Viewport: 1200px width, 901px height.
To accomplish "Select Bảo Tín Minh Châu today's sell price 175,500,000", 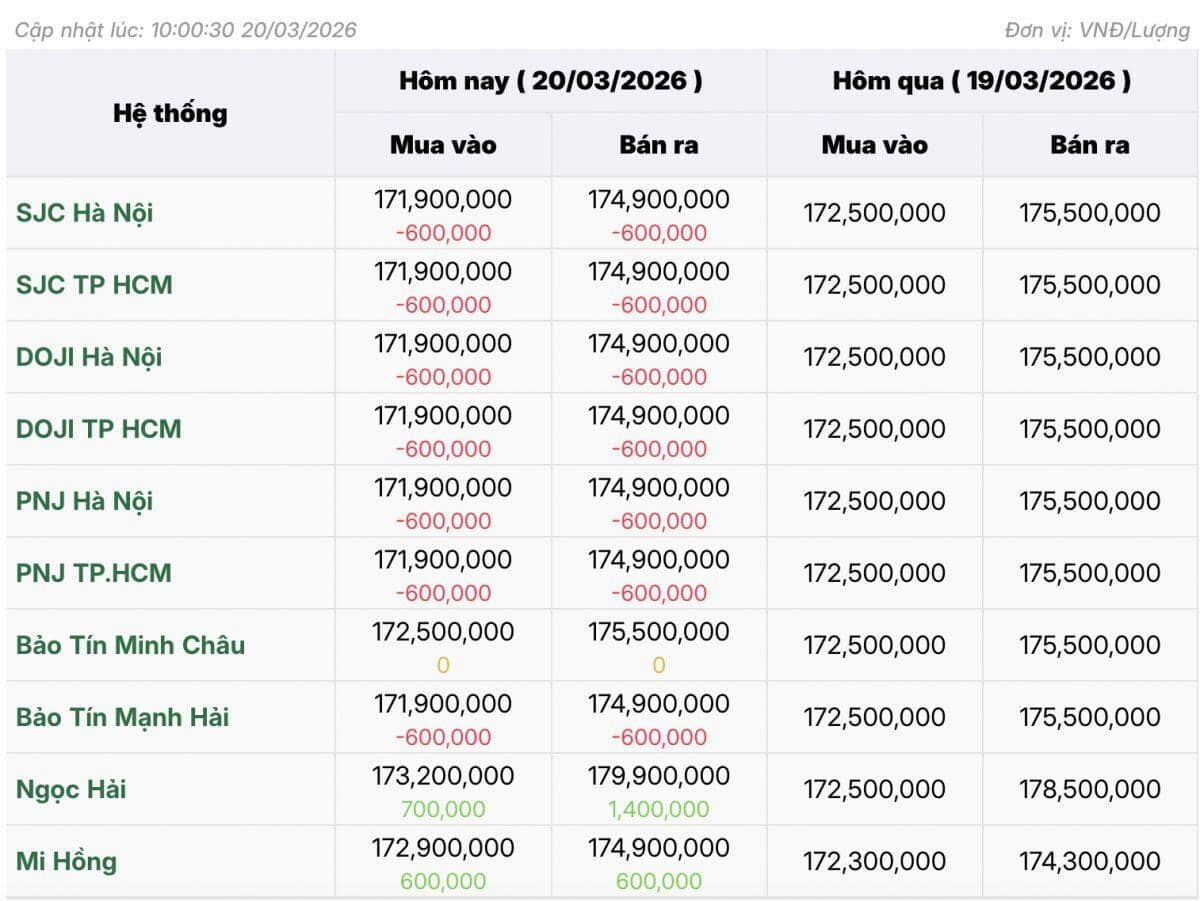I will tap(659, 632).
